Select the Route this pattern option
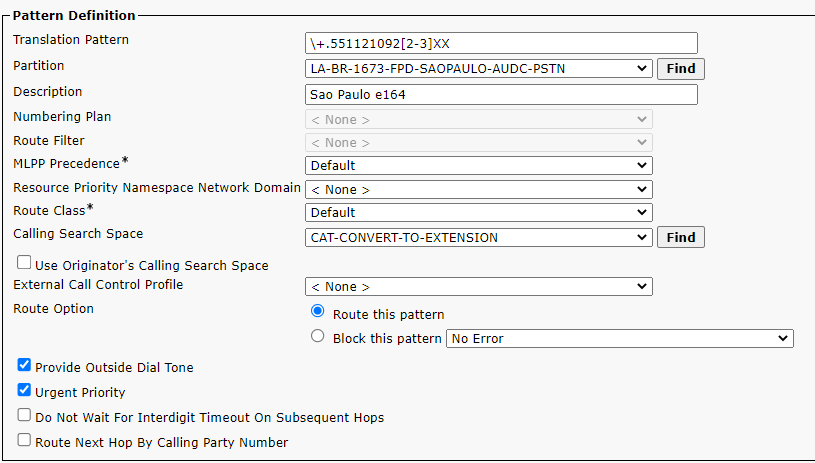 318,312
